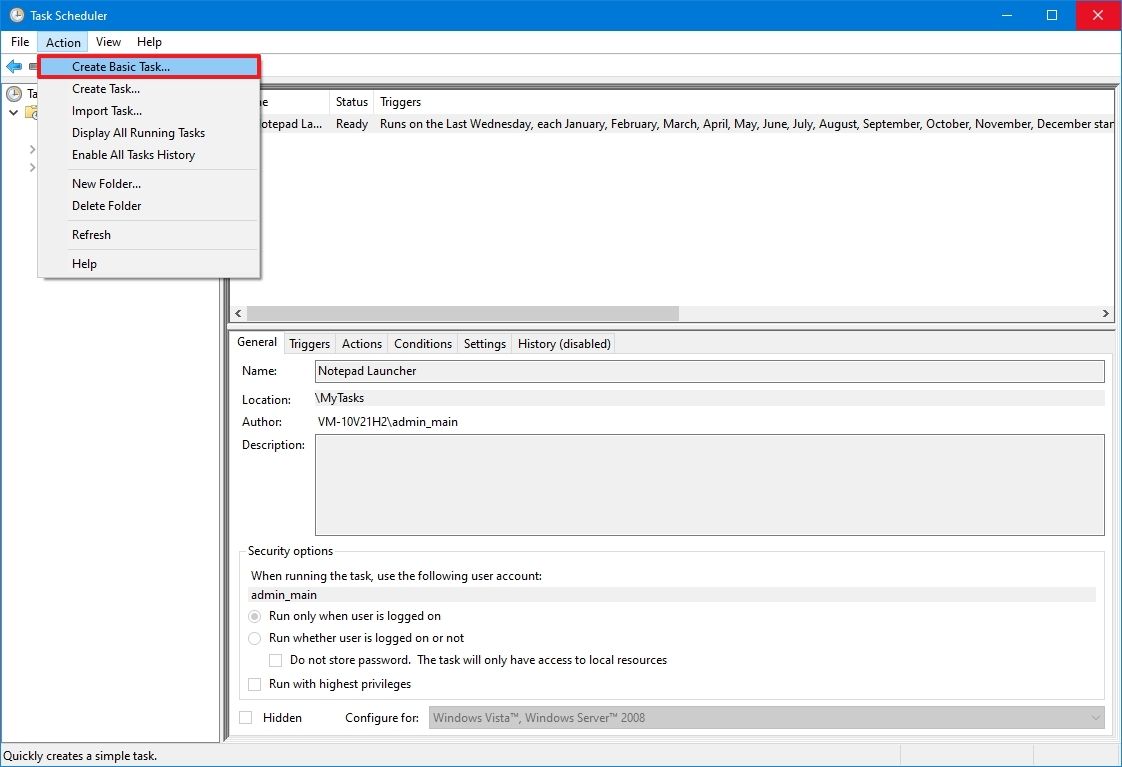Image resolution: width=1122 pixels, height=767 pixels.
Task: Open the View menu
Action: [x=108, y=42]
